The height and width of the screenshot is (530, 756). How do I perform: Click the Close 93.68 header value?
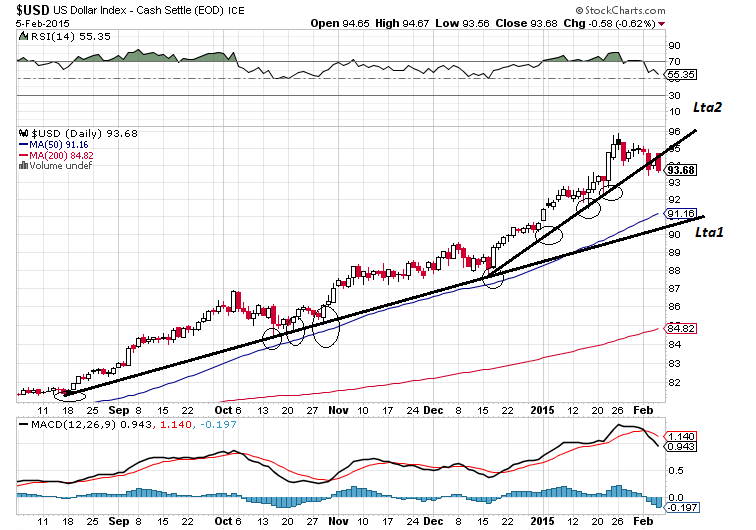click(526, 23)
